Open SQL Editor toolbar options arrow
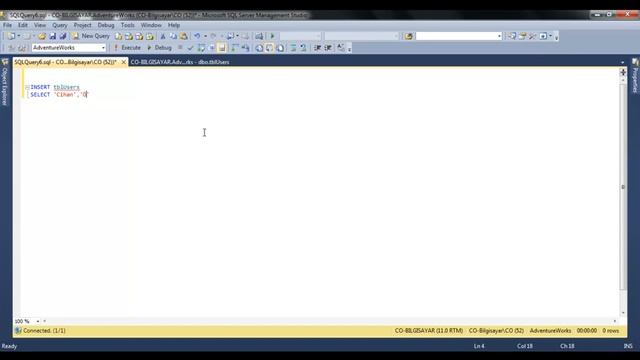The height and width of the screenshot is (360, 640). [349, 49]
